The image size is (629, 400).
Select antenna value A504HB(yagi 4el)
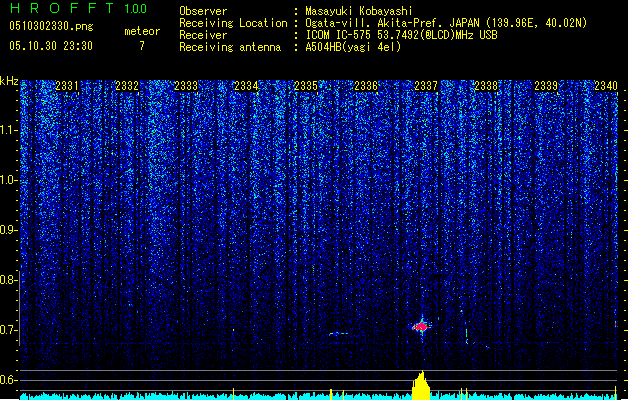point(353,47)
